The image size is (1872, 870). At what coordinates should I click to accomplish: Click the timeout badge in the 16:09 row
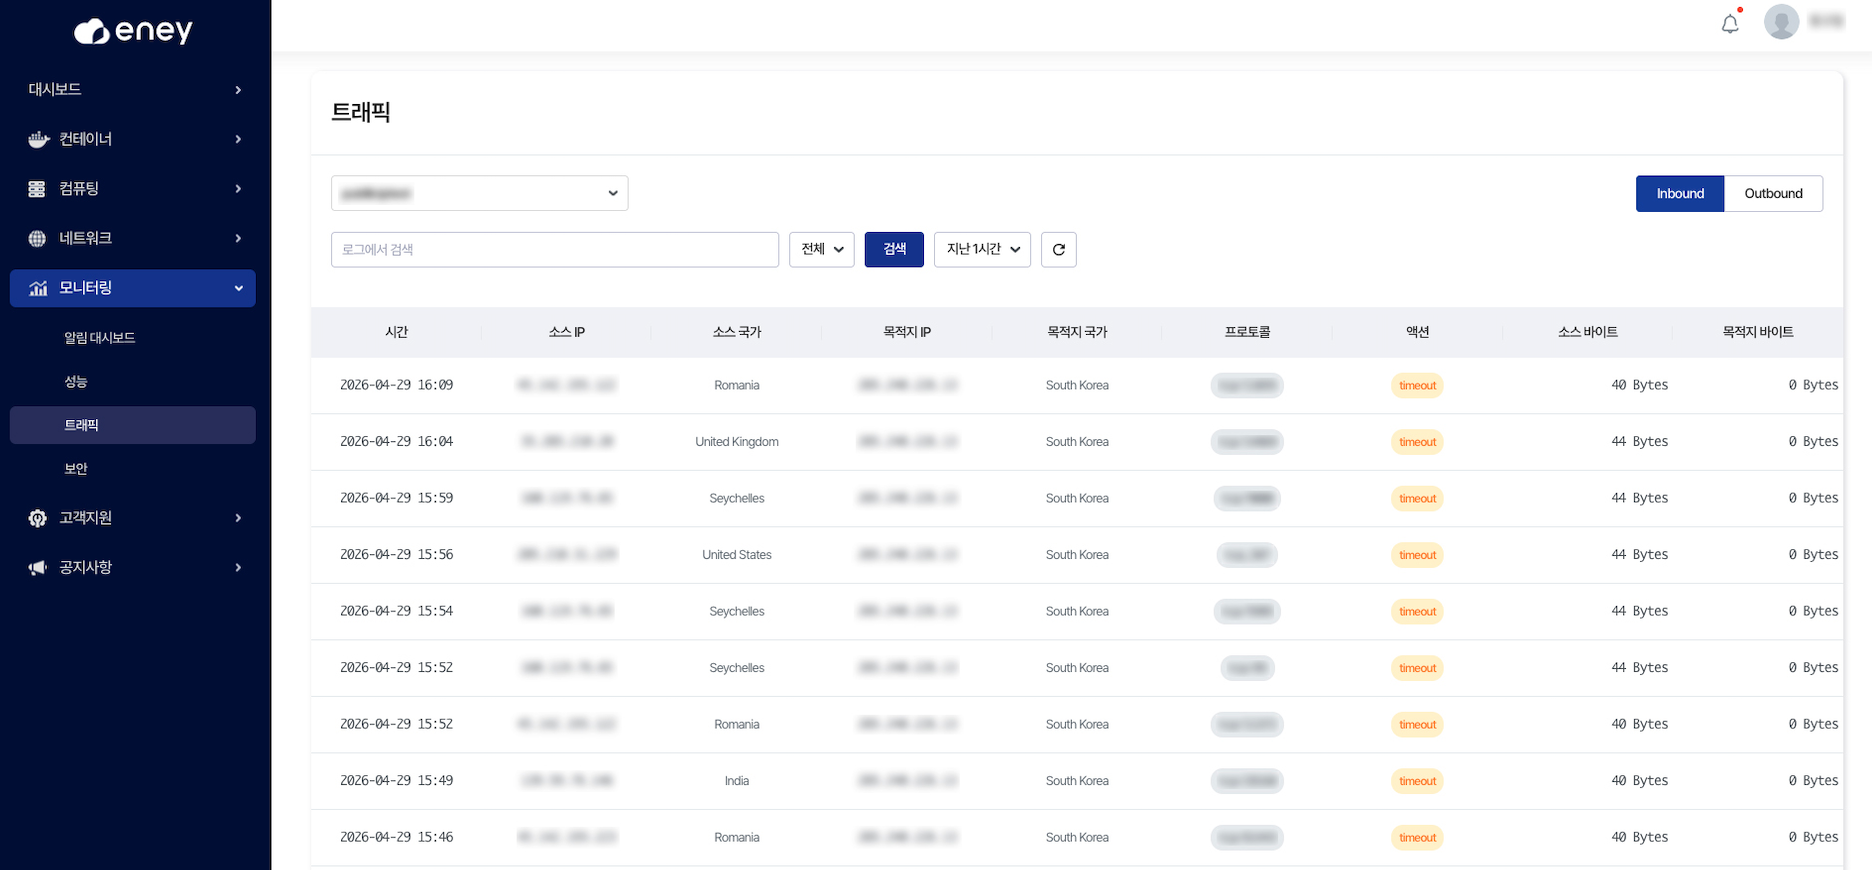(x=1417, y=385)
